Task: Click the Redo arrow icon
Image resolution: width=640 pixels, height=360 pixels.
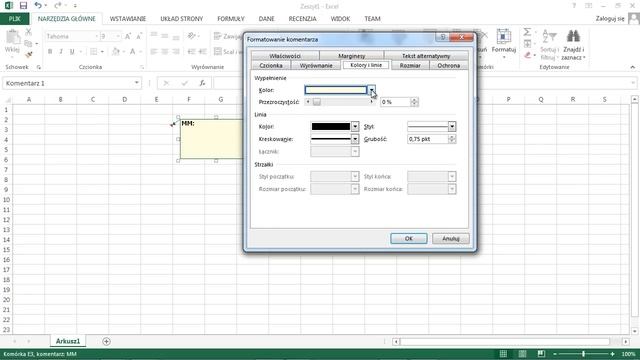Action: click(58, 5)
